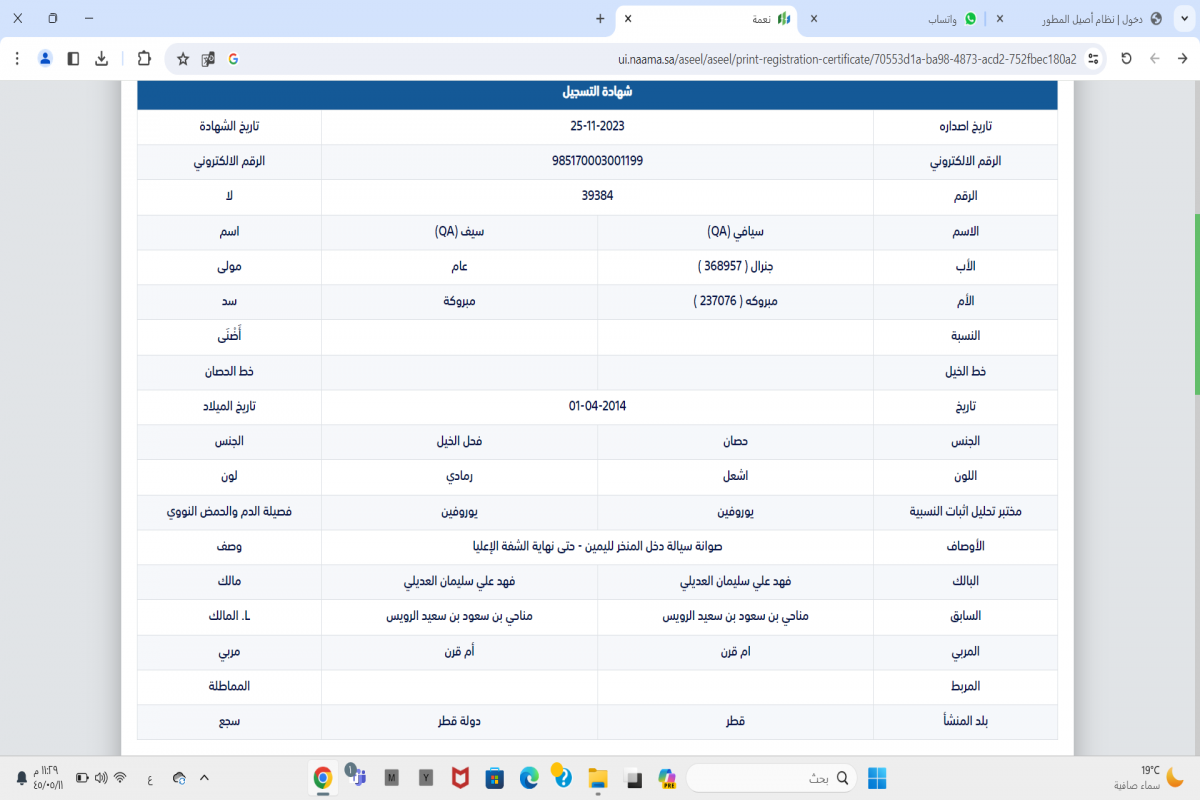Image resolution: width=1200 pixels, height=800 pixels.
Task: Expand the system tray hidden icons chevron
Action: pos(204,778)
